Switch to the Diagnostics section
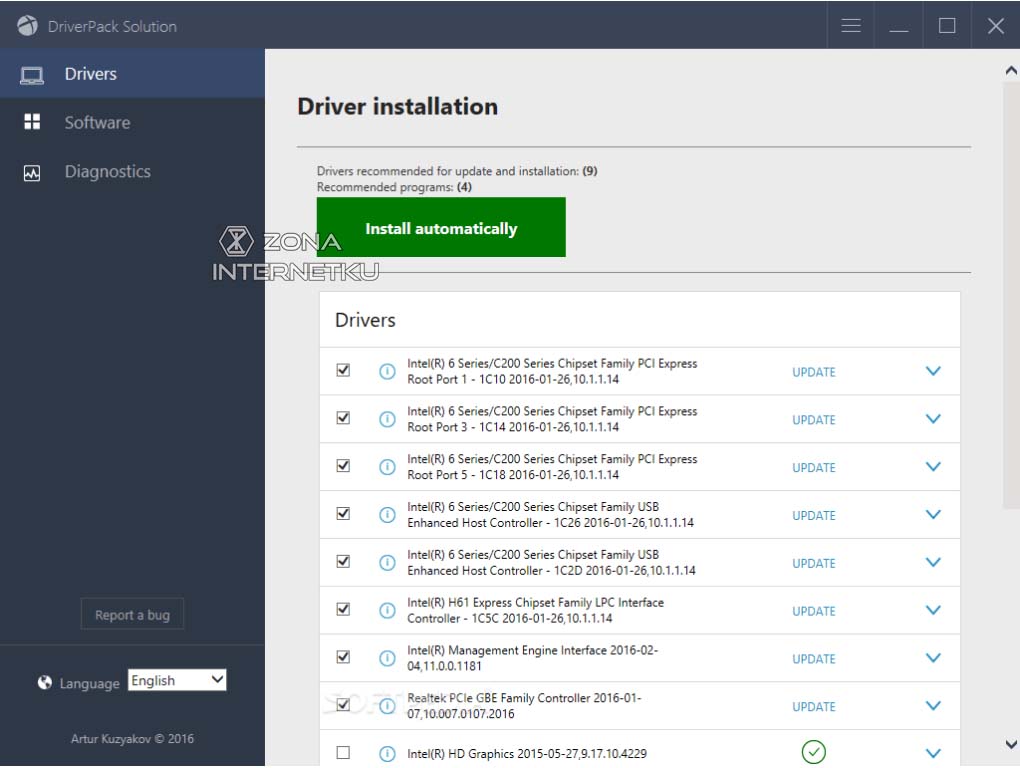 107,171
